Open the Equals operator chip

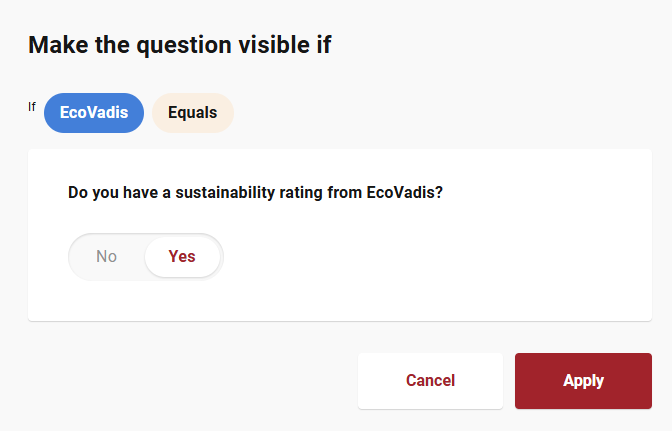tap(193, 113)
